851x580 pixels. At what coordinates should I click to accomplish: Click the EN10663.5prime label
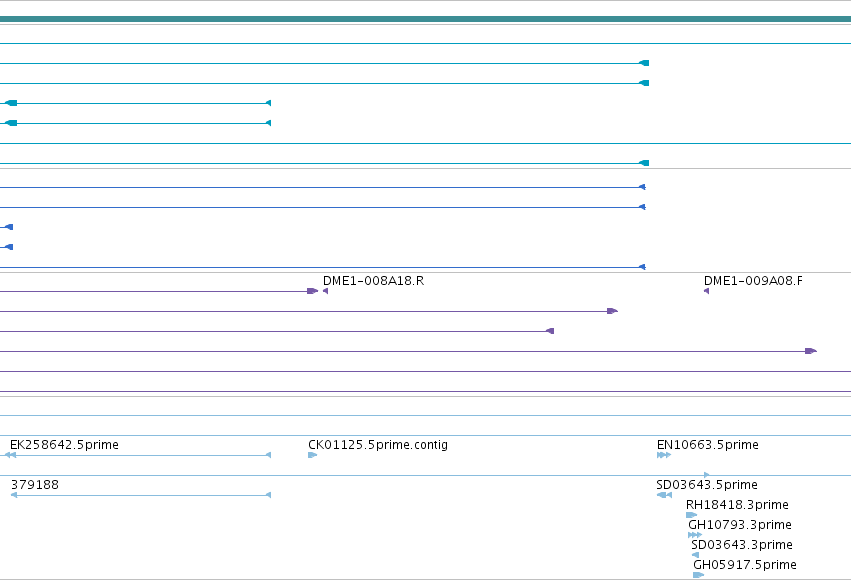click(x=708, y=445)
